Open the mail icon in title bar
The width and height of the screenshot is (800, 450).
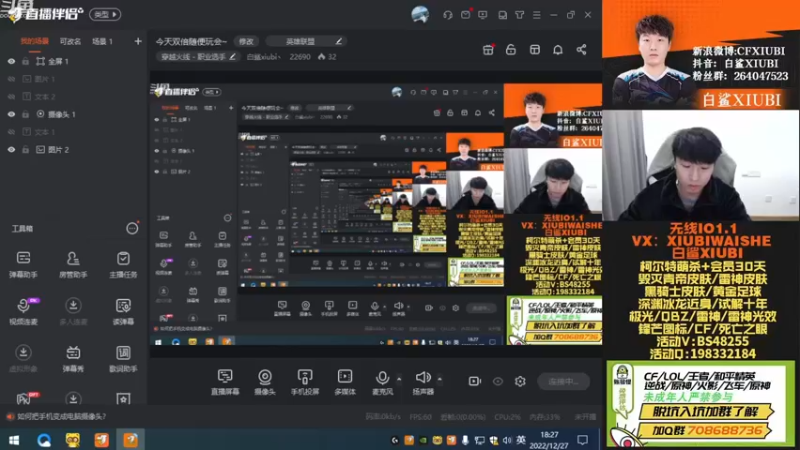[x=465, y=15]
